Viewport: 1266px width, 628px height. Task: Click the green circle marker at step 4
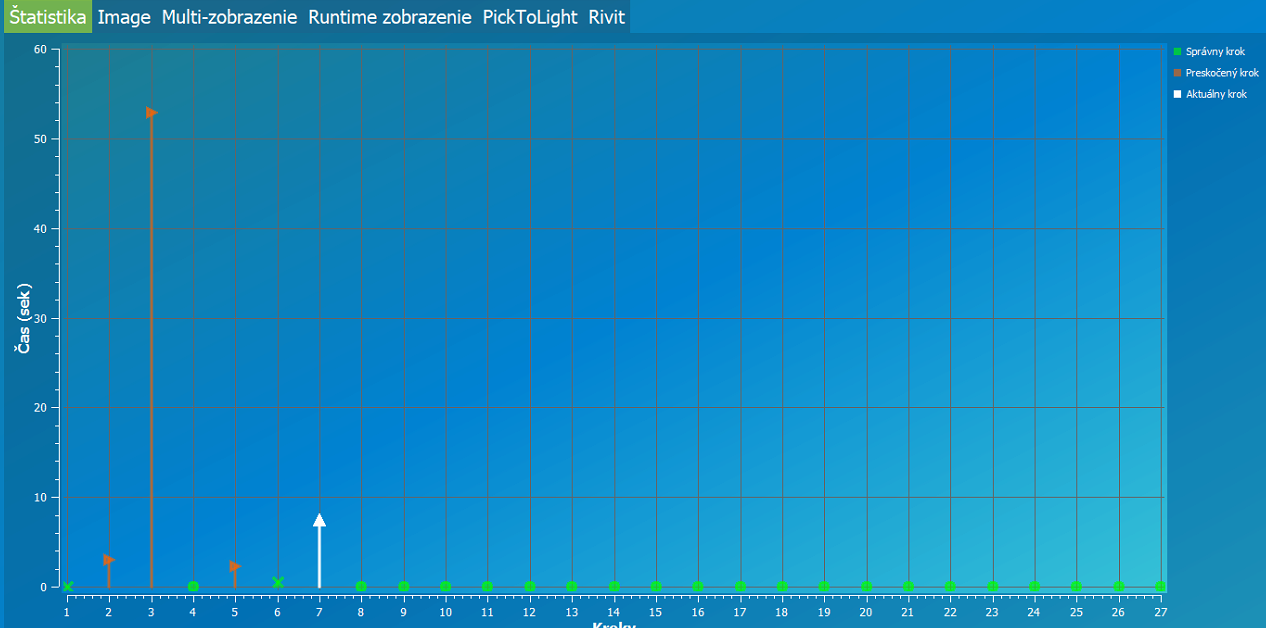pos(193,587)
